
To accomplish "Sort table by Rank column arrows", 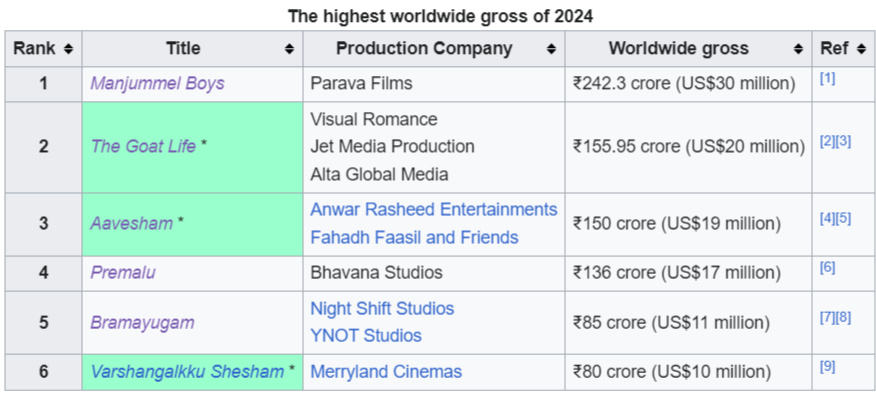I will 68,49.
